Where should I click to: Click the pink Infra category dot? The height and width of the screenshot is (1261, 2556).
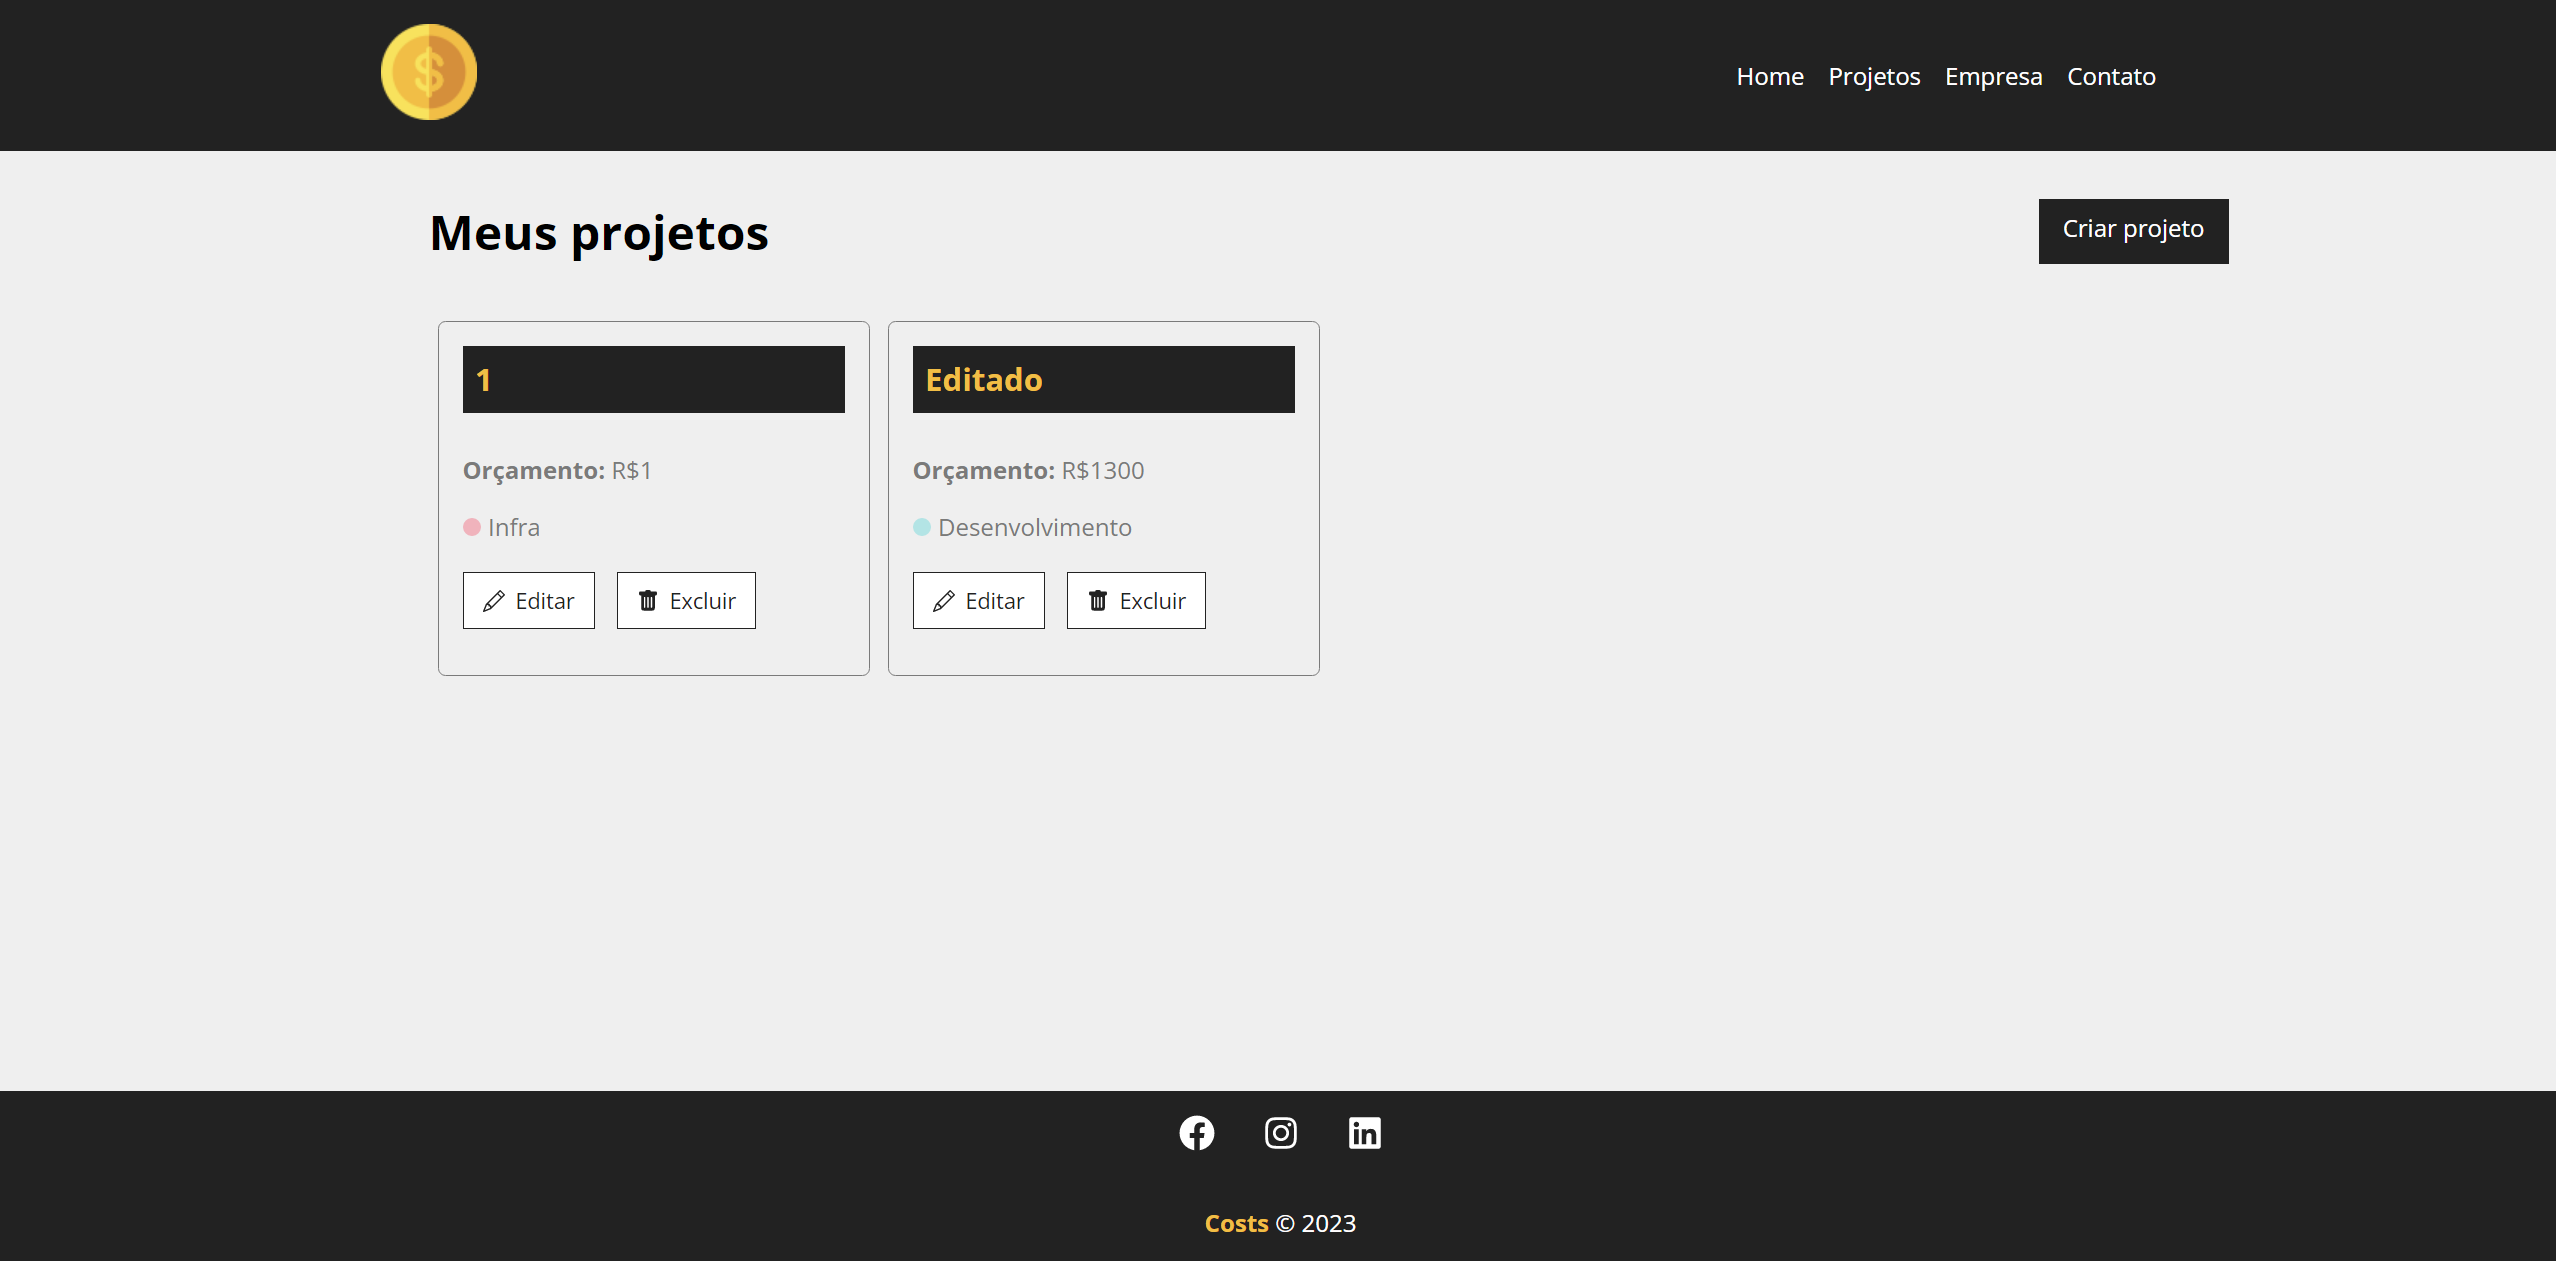click(x=473, y=527)
